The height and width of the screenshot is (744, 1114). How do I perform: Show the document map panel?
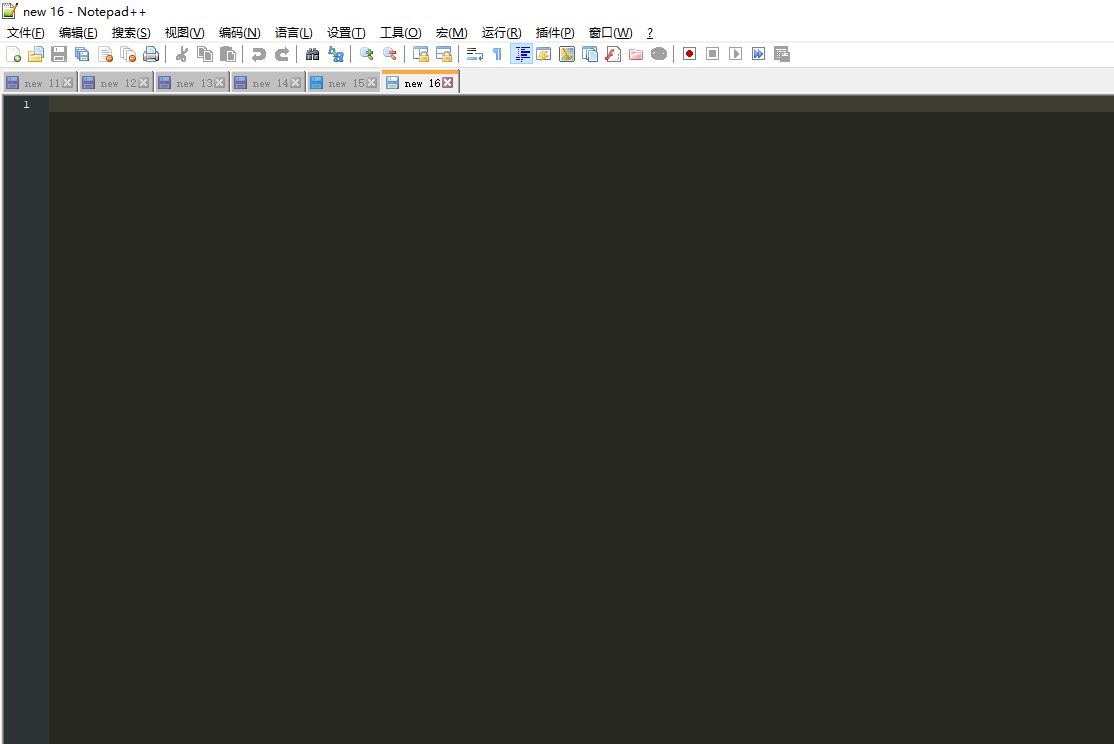pyautogui.click(x=567, y=54)
